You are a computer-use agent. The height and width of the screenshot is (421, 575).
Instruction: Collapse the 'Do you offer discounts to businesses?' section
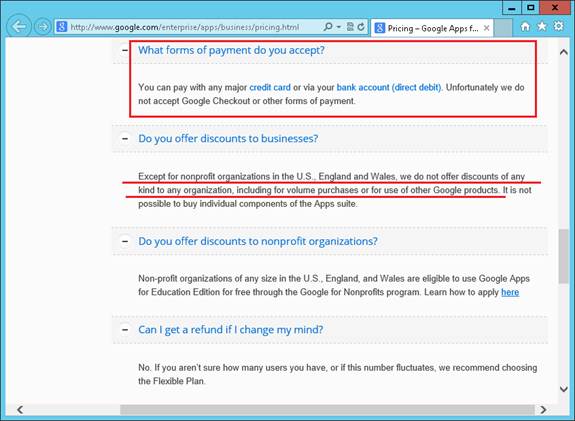[x=125, y=139]
